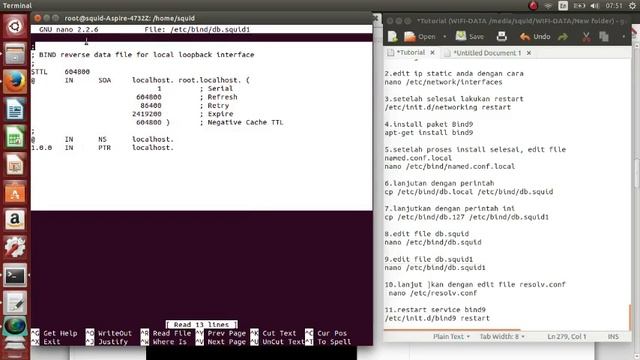This screenshot has height=360, width=640.
Task: Click 'cp /etc/bind/db.127 /etc/bind/db.squid1' line
Action: 467,217
